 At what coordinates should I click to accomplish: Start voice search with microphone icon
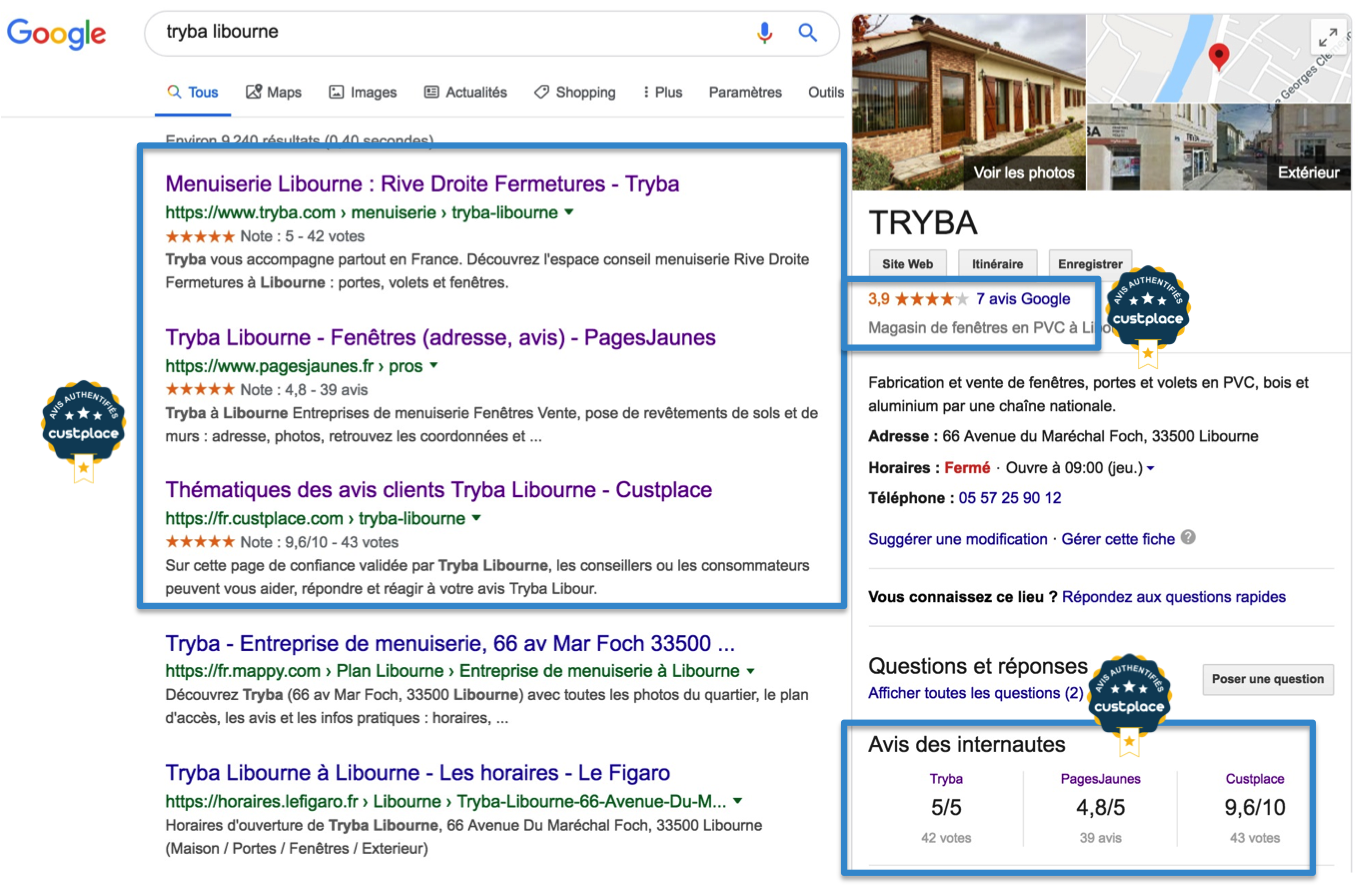coord(765,33)
